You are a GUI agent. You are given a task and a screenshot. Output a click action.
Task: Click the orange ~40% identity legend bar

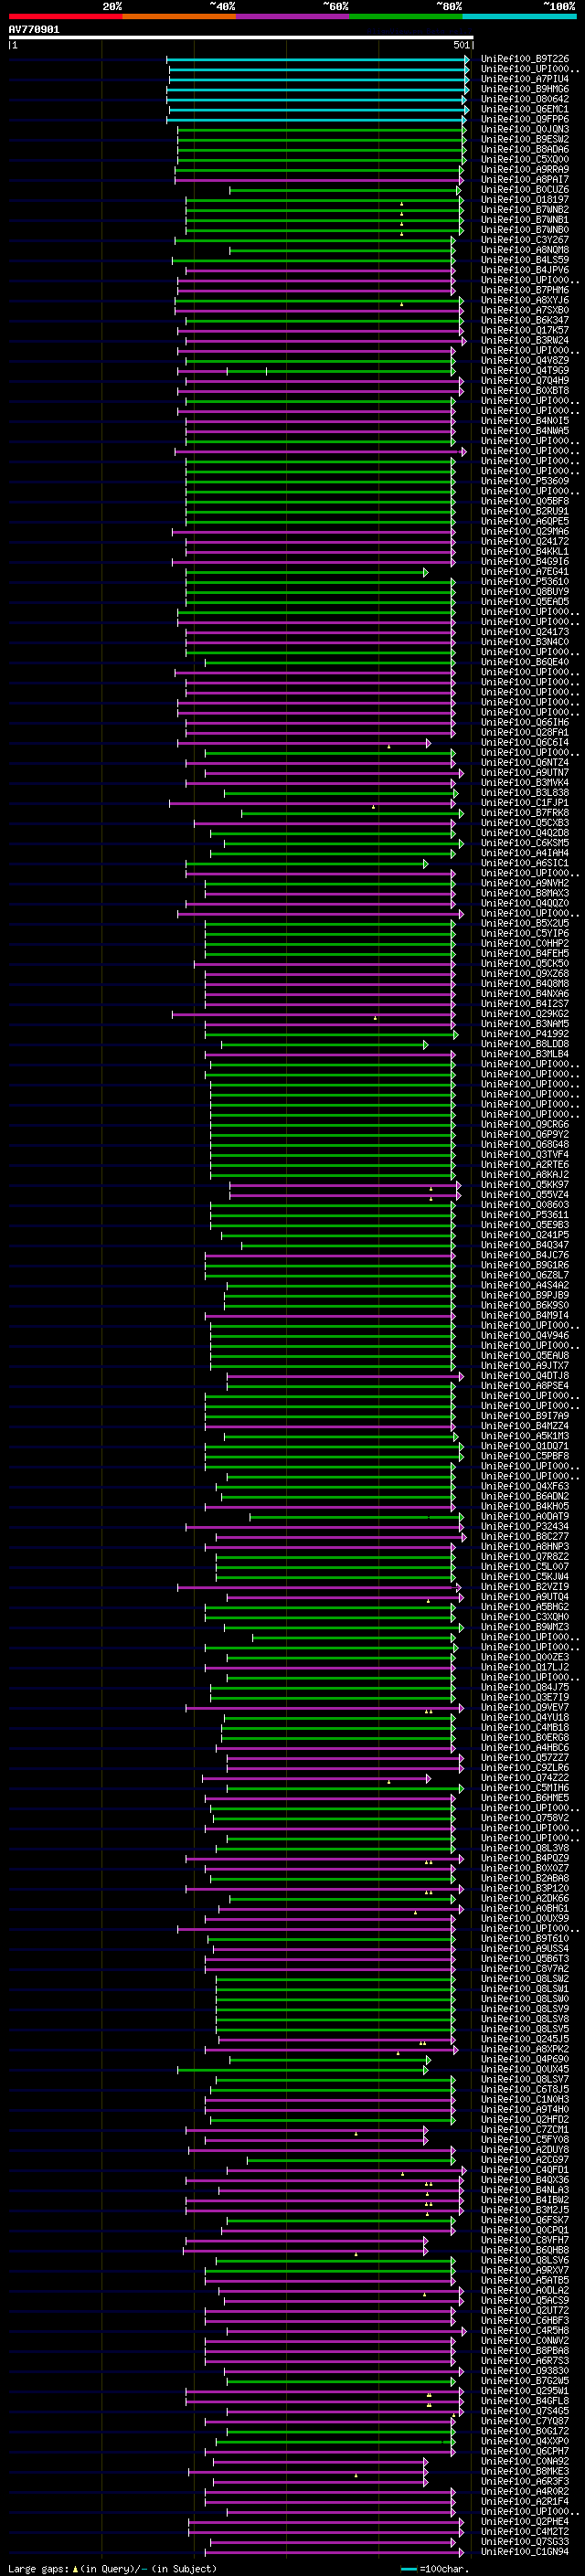tap(179, 16)
